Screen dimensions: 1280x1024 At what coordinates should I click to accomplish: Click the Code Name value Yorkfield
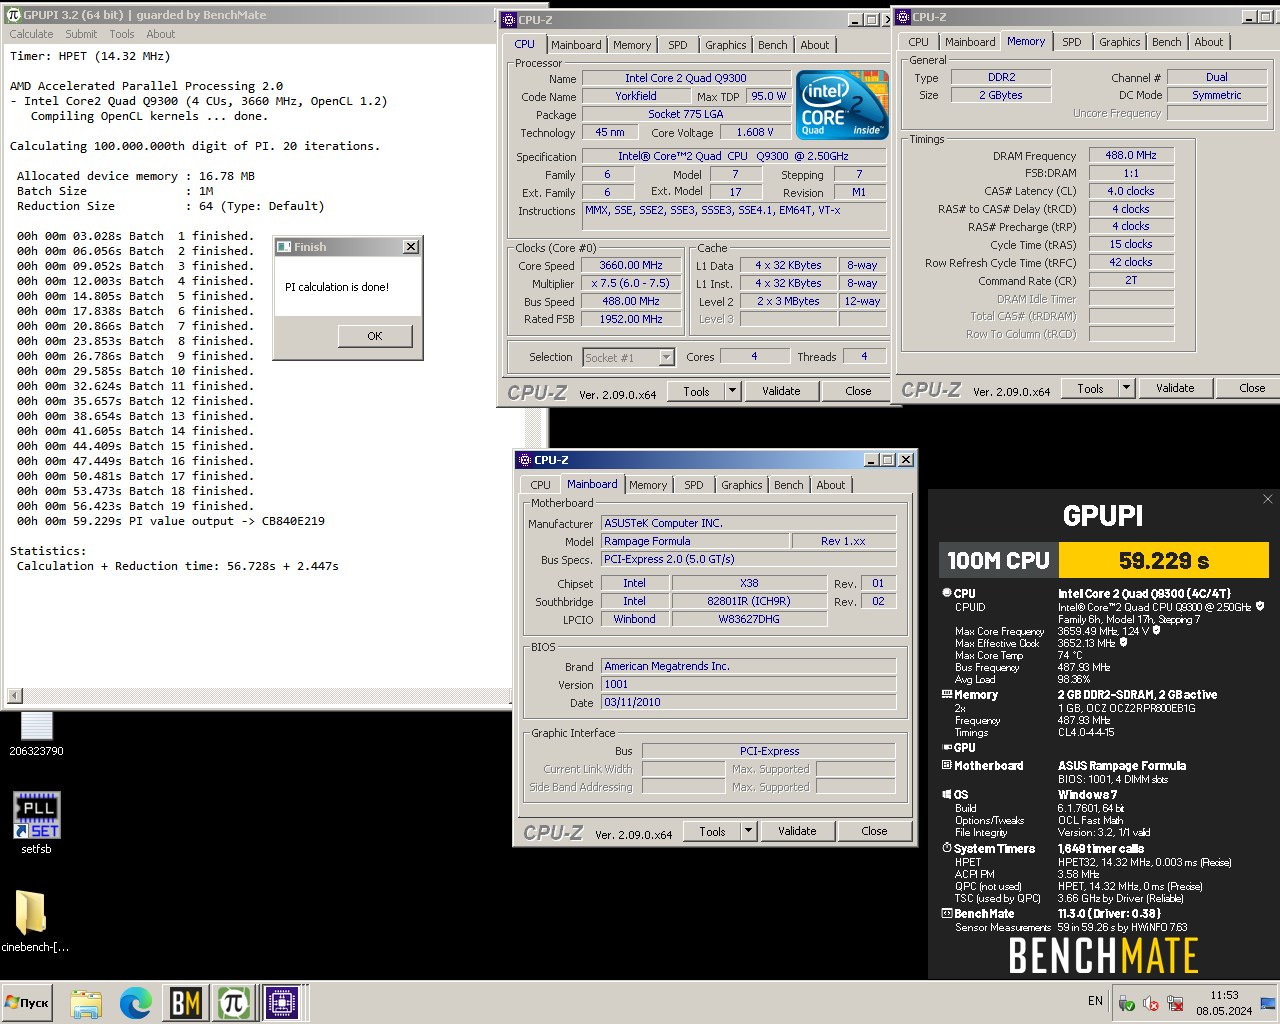[x=636, y=96]
